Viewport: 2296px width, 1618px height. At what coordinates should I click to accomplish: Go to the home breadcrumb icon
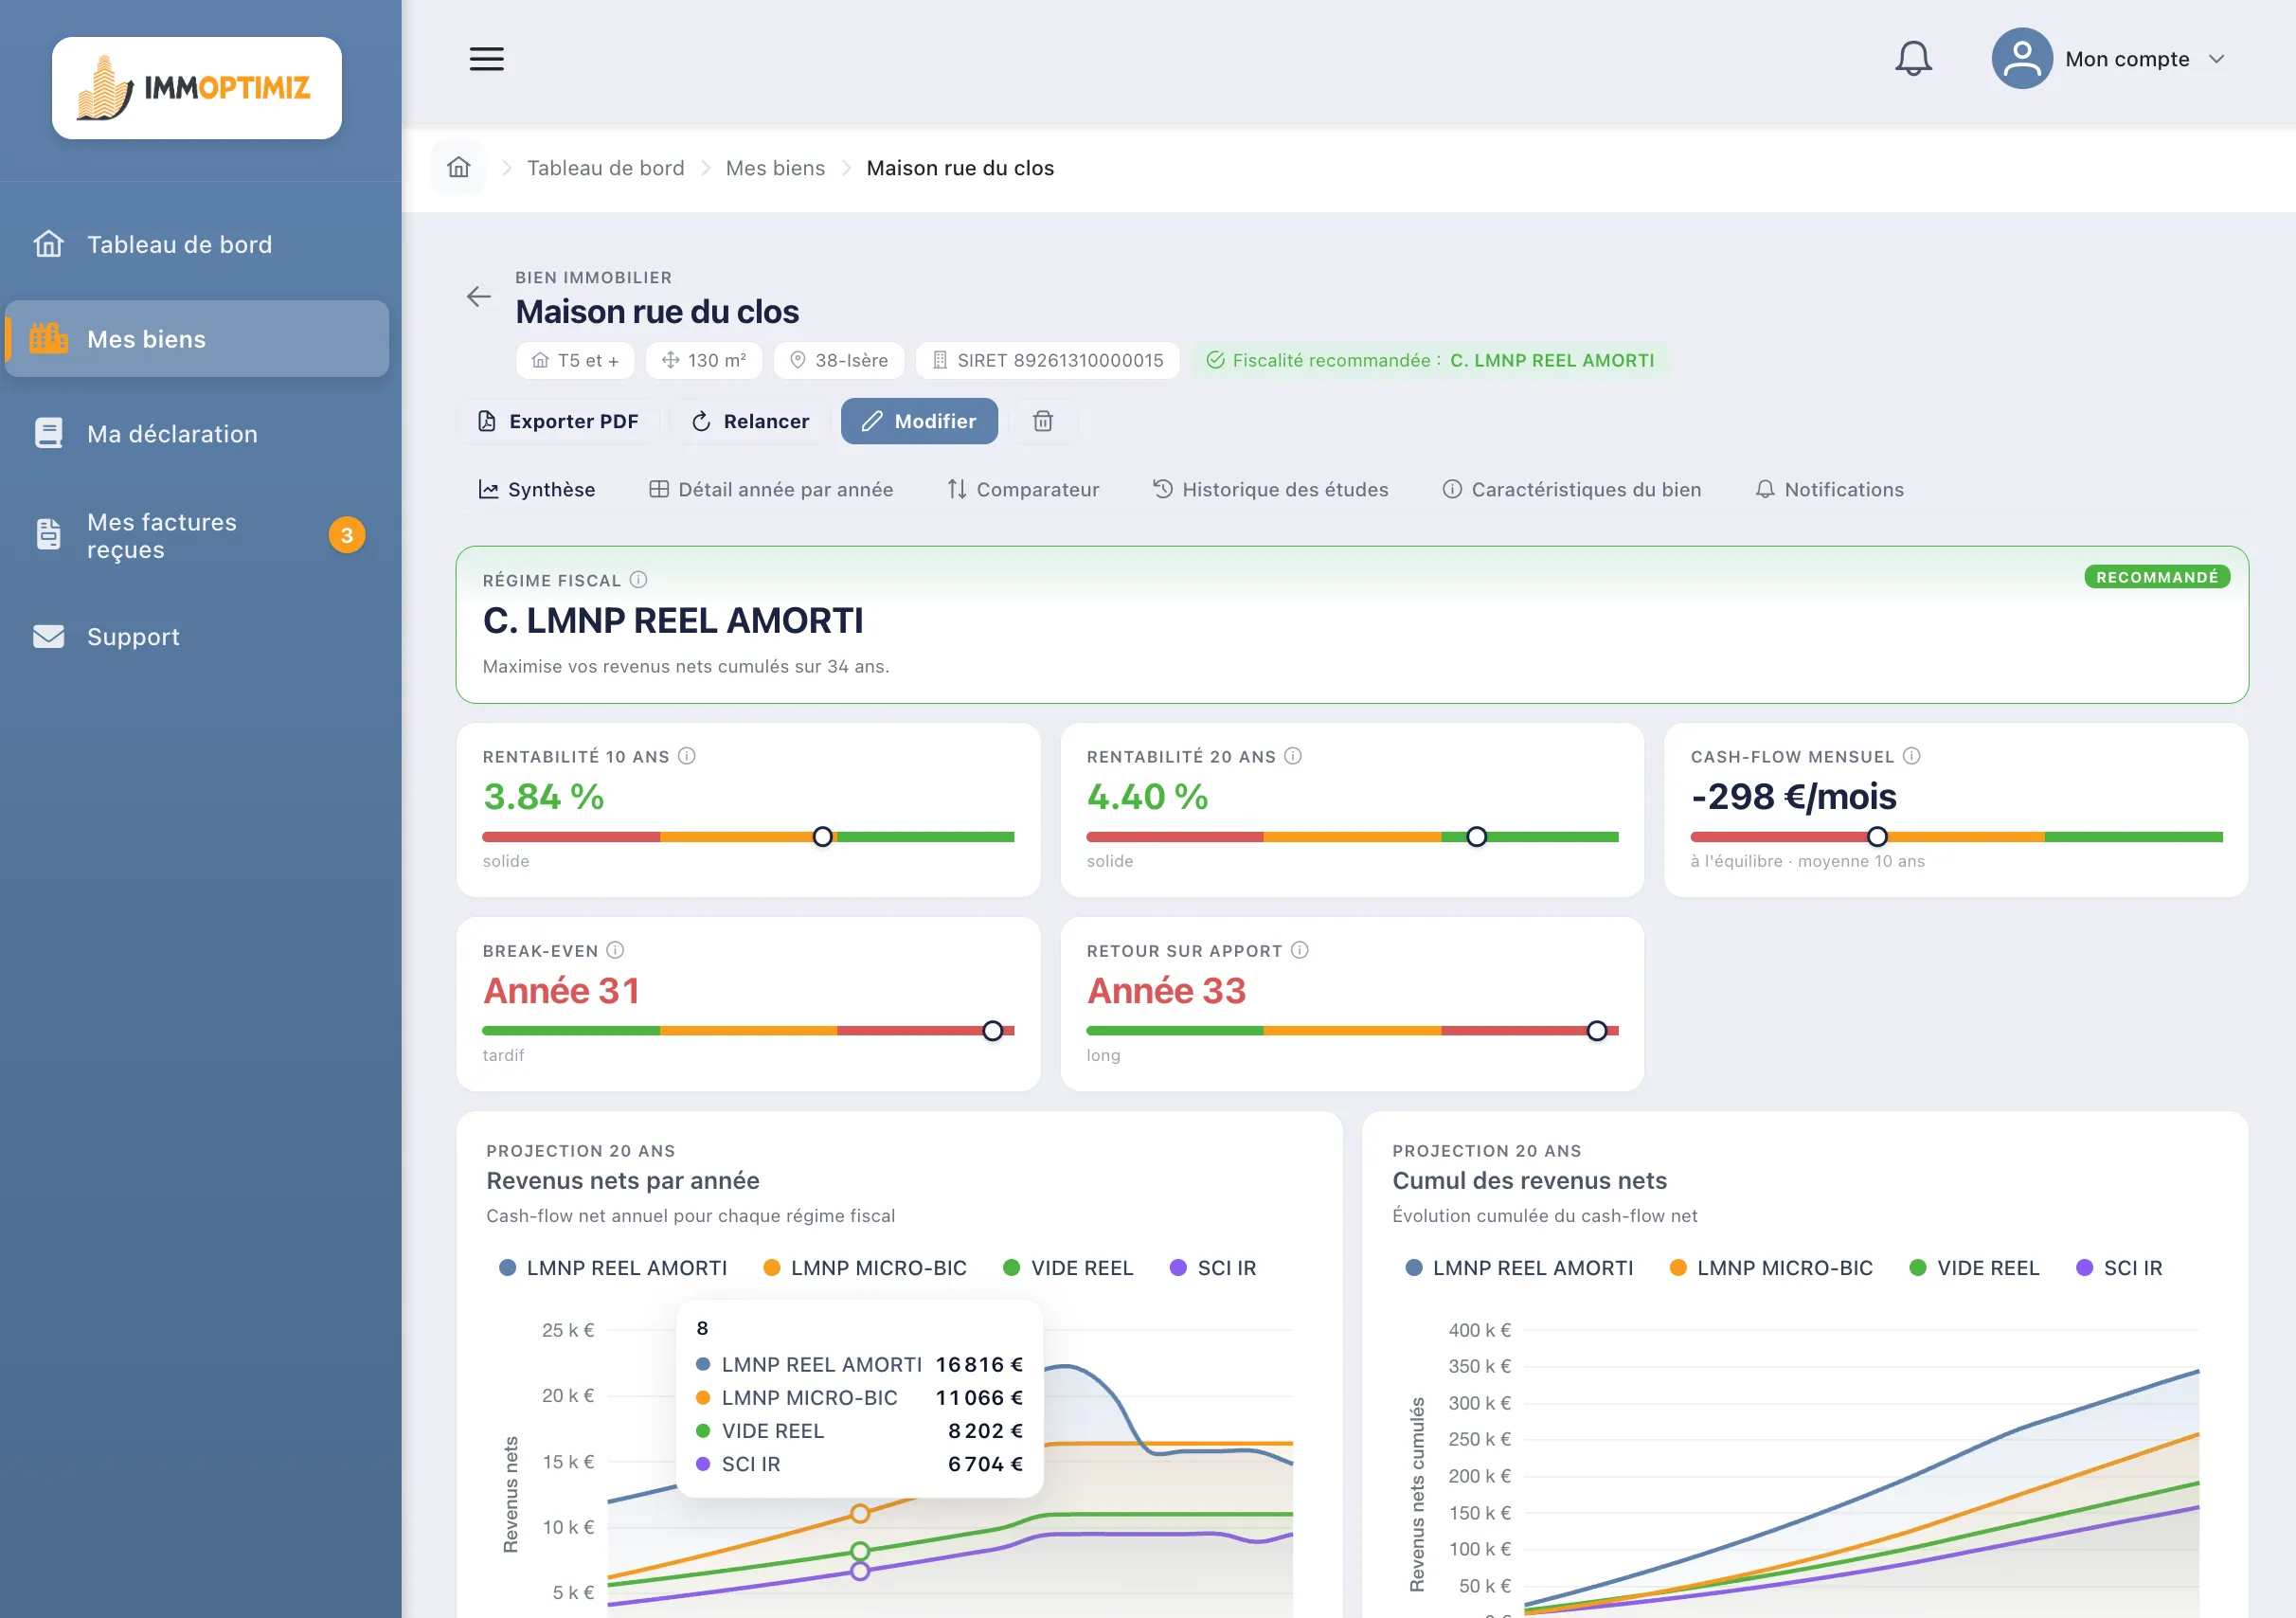(458, 167)
